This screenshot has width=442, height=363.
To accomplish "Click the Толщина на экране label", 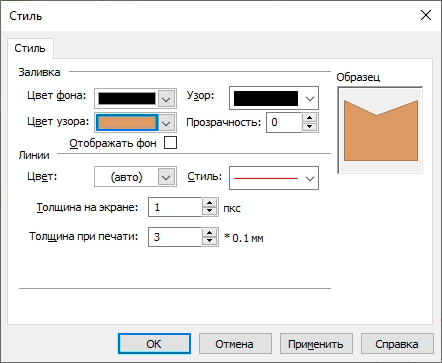I will point(87,207).
